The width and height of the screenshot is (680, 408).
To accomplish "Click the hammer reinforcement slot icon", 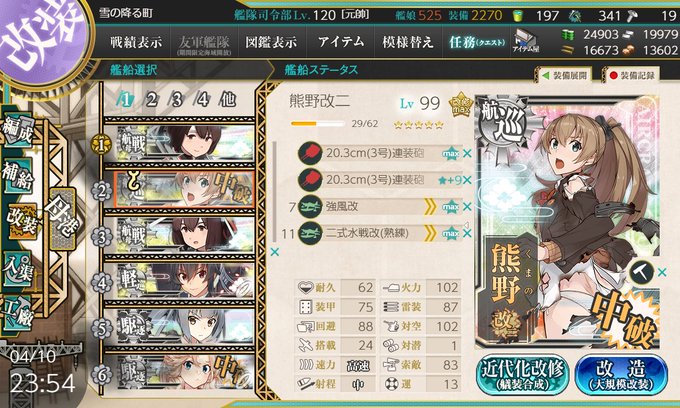I will (641, 272).
